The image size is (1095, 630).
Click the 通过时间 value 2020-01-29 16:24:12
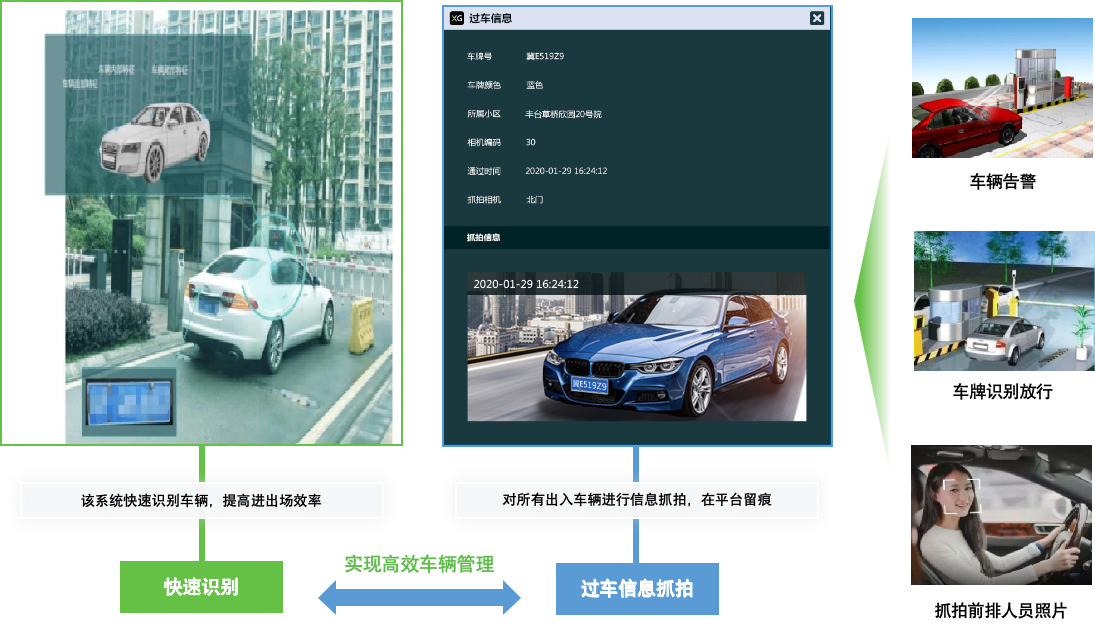[566, 171]
